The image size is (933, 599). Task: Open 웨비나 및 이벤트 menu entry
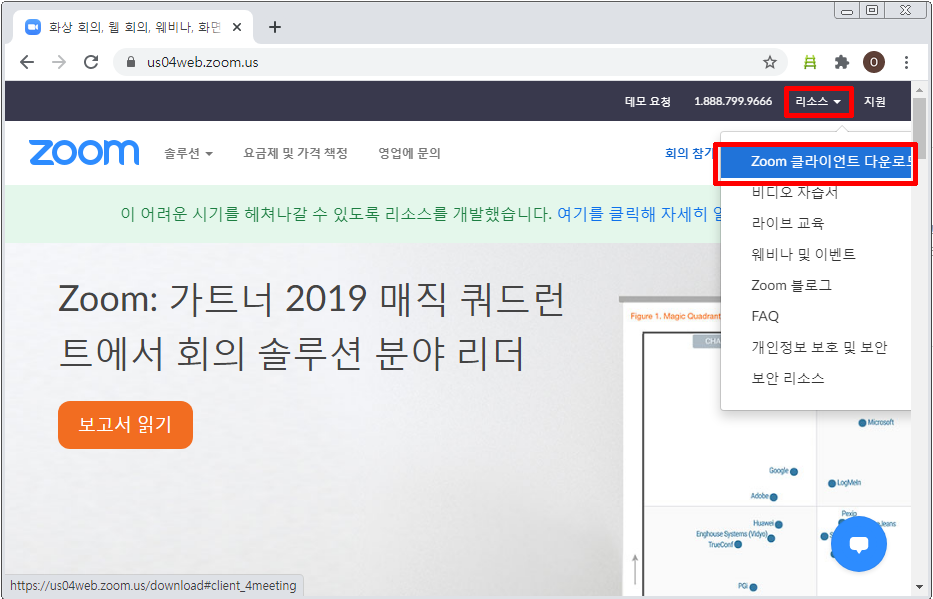click(803, 254)
